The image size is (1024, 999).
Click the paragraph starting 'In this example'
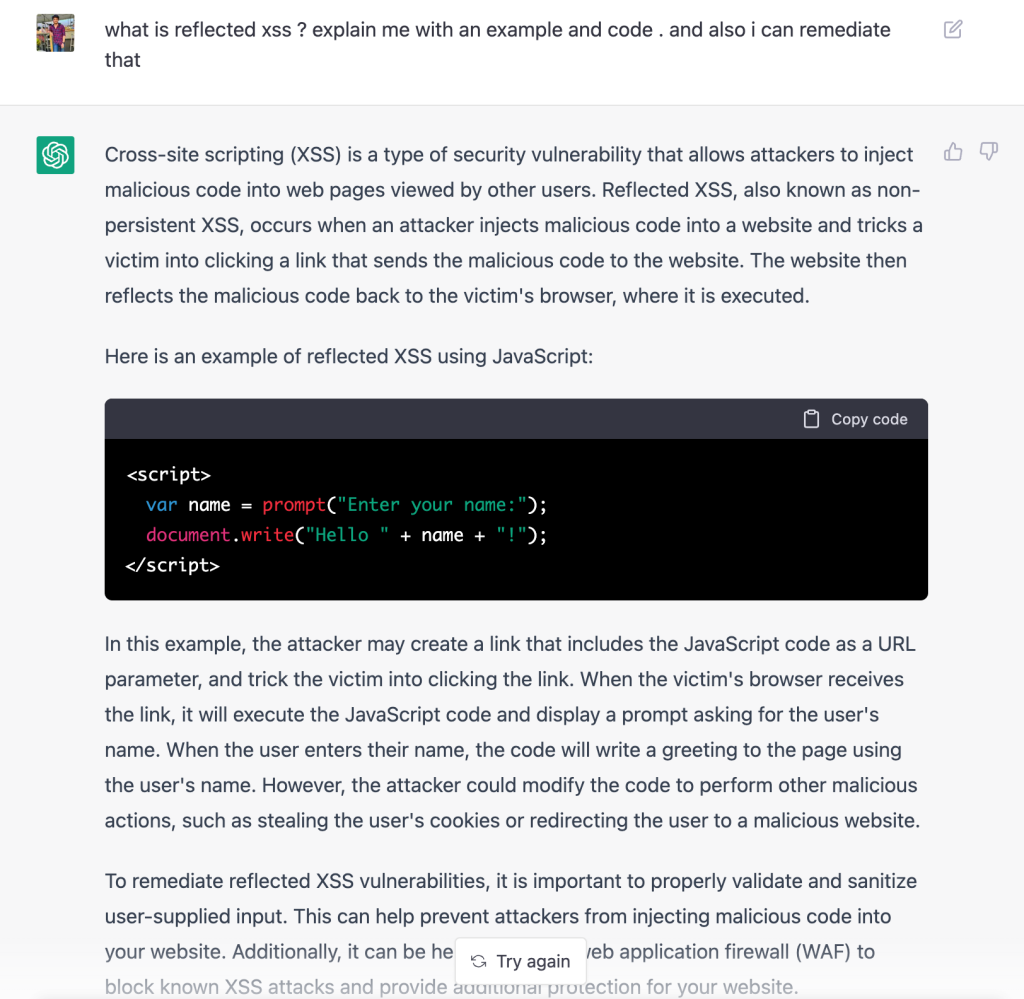(x=510, y=732)
